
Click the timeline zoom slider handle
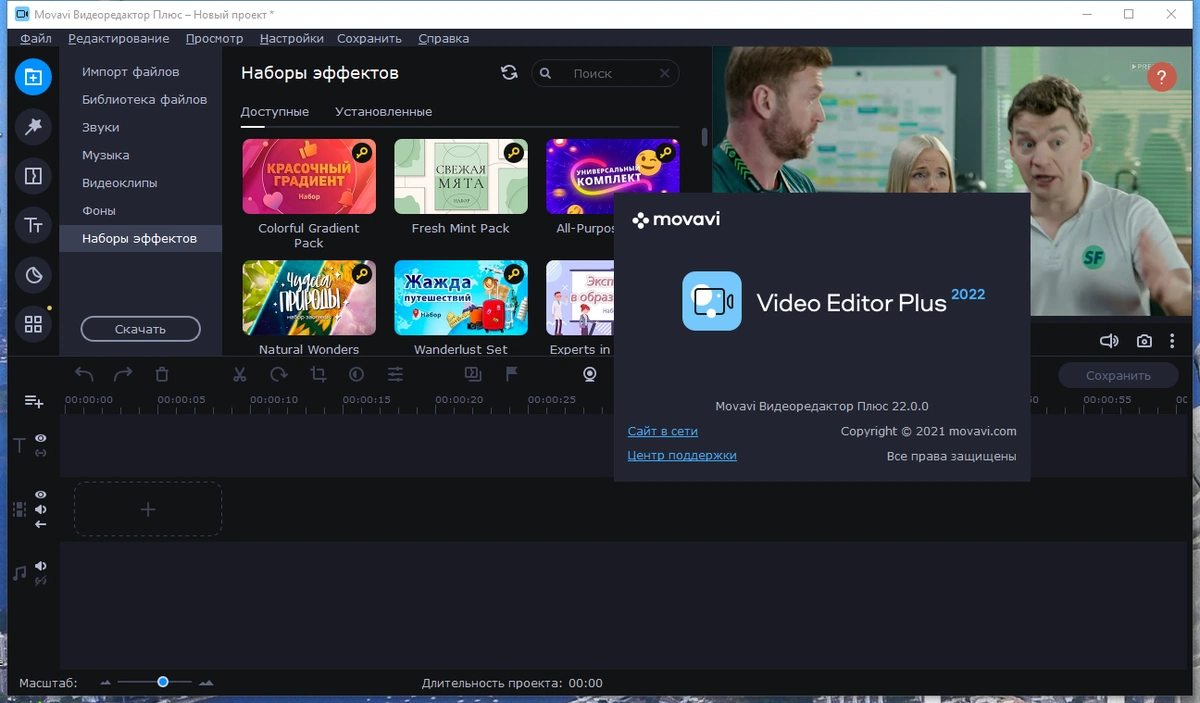tap(162, 682)
